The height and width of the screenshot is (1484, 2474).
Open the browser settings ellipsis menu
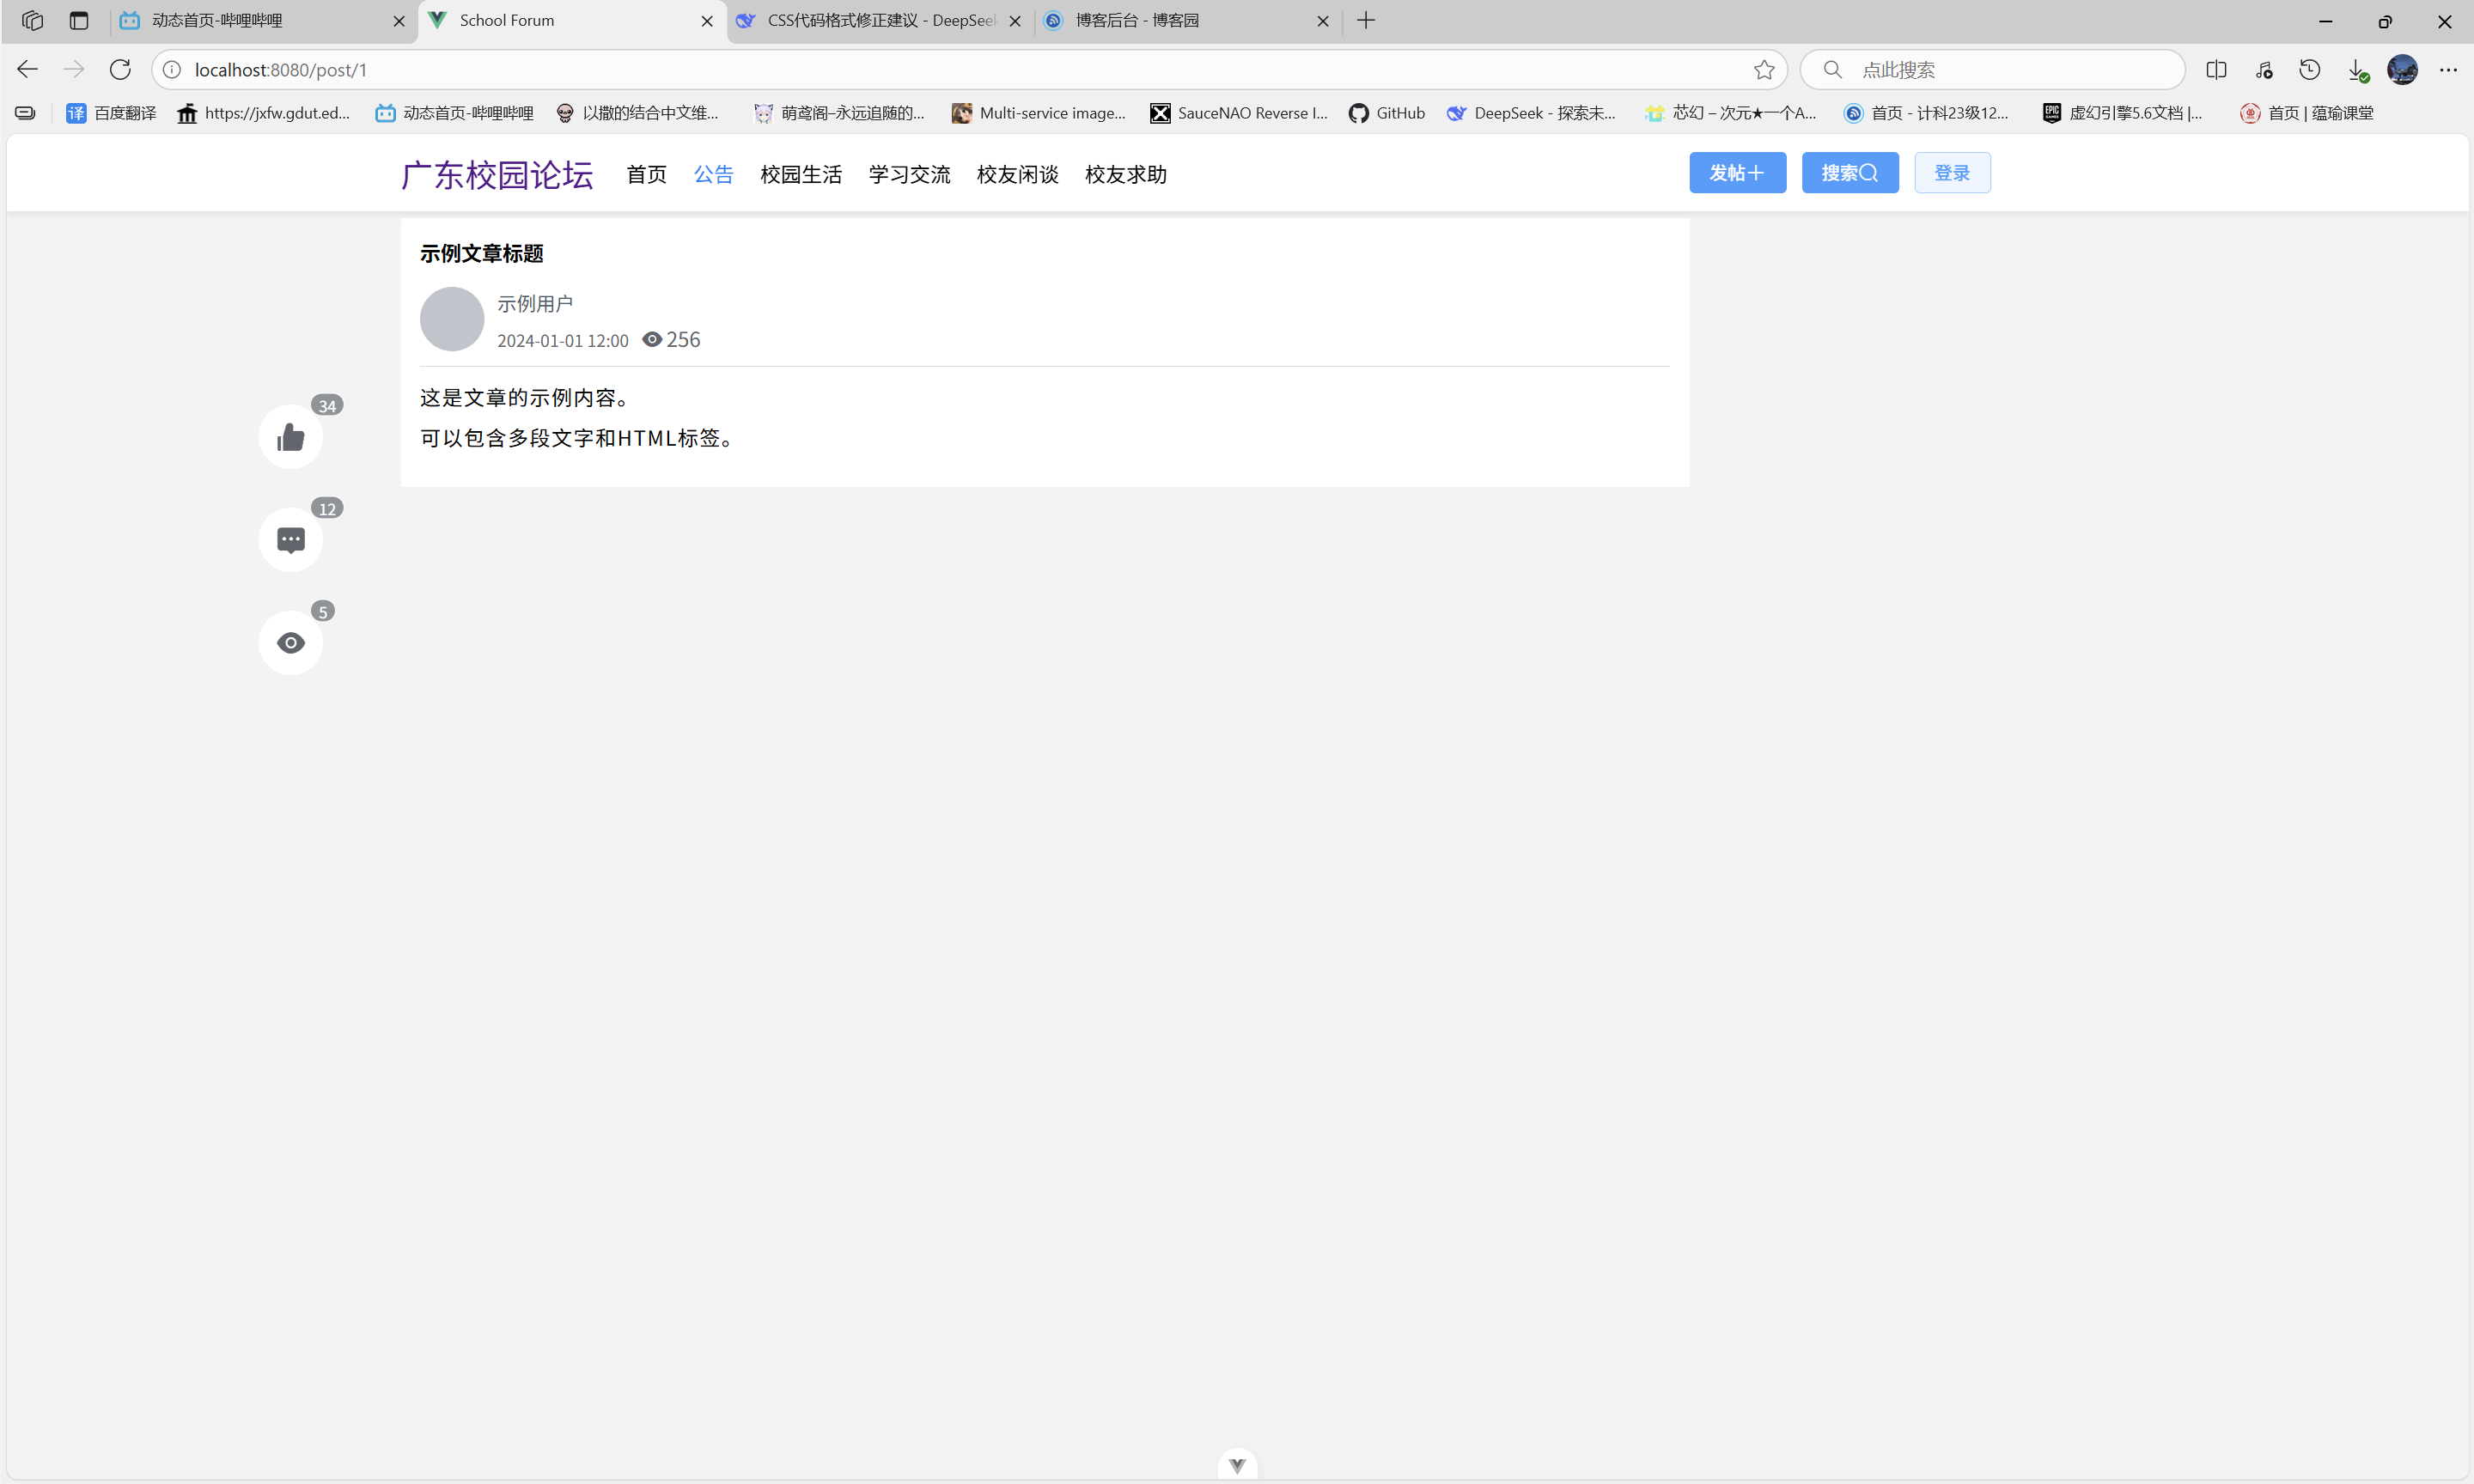[x=2447, y=70]
